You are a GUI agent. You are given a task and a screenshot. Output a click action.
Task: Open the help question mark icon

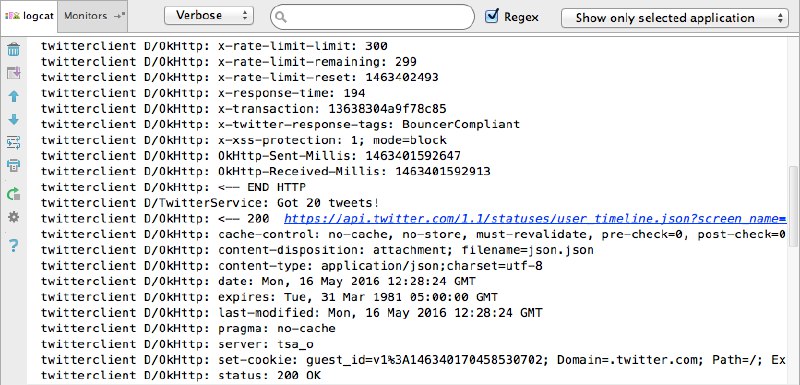point(14,246)
